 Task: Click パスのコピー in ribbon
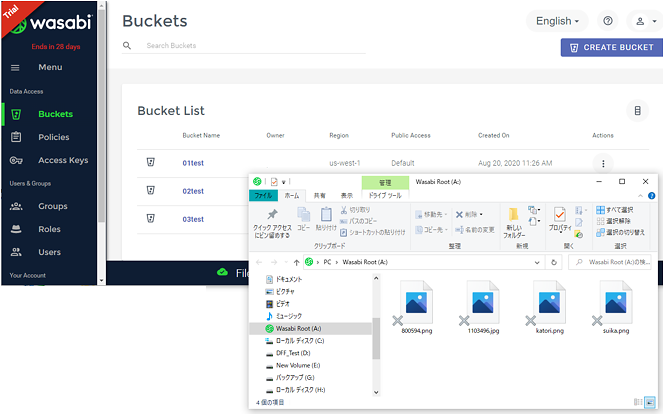point(358,221)
